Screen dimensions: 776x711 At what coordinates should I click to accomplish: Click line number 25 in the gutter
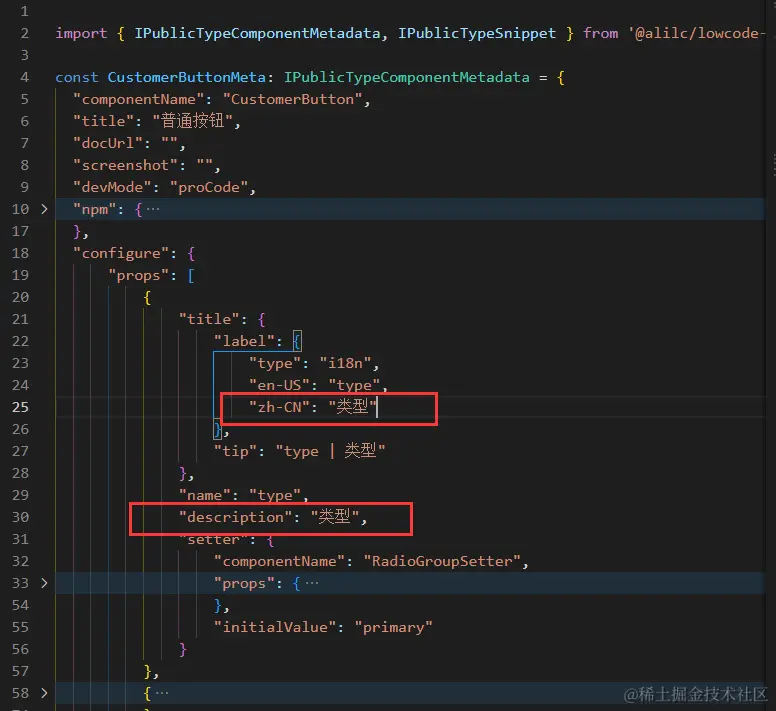[20, 407]
